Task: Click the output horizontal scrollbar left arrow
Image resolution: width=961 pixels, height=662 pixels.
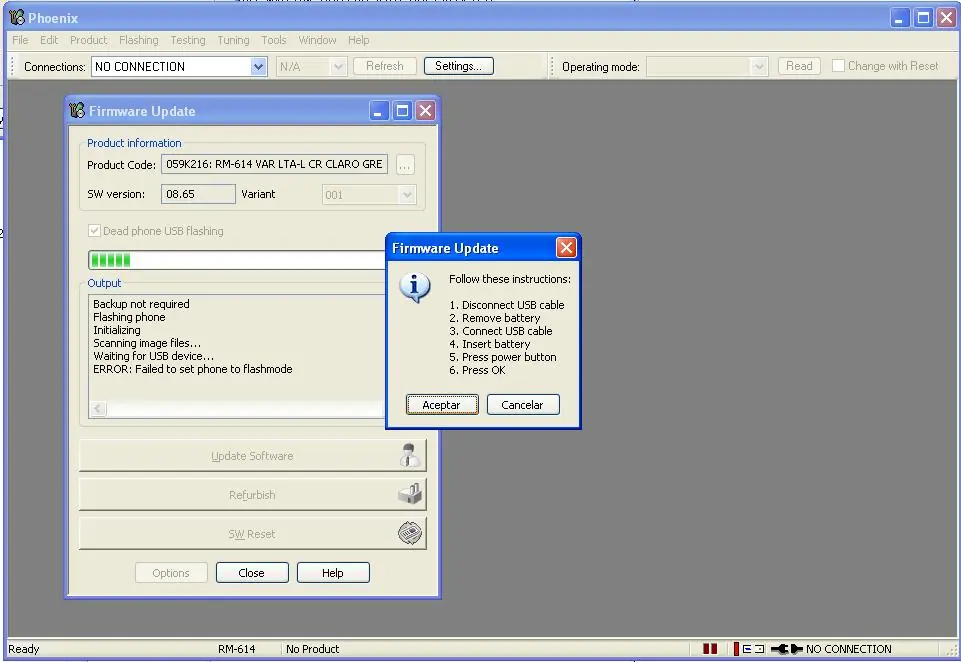Action: 99,408
